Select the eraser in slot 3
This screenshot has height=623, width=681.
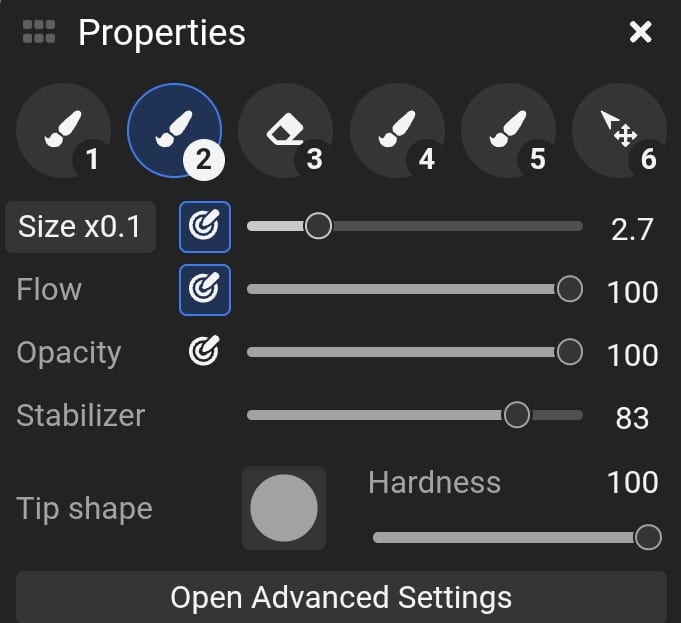(286, 131)
